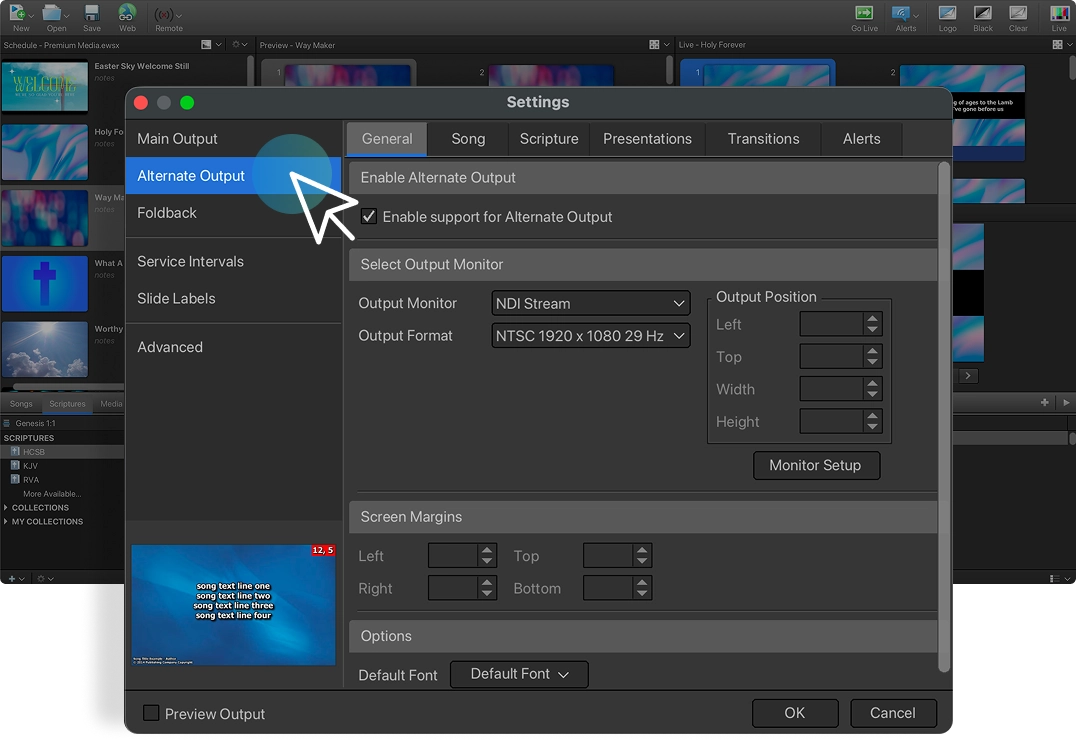The height and width of the screenshot is (742, 1076).
Task: Expand the COLLECTIONS group
Action: [x=8, y=507]
